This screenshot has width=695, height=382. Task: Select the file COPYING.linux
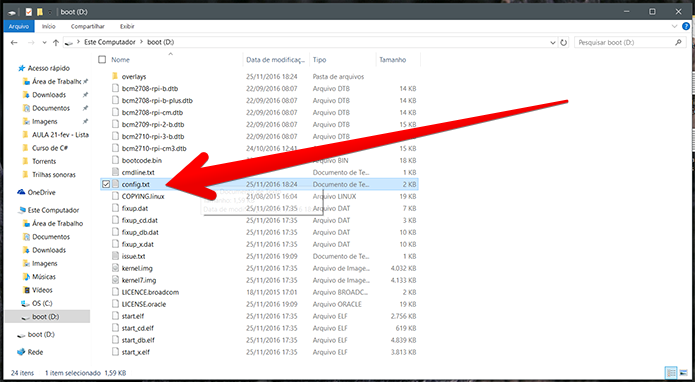tap(143, 196)
